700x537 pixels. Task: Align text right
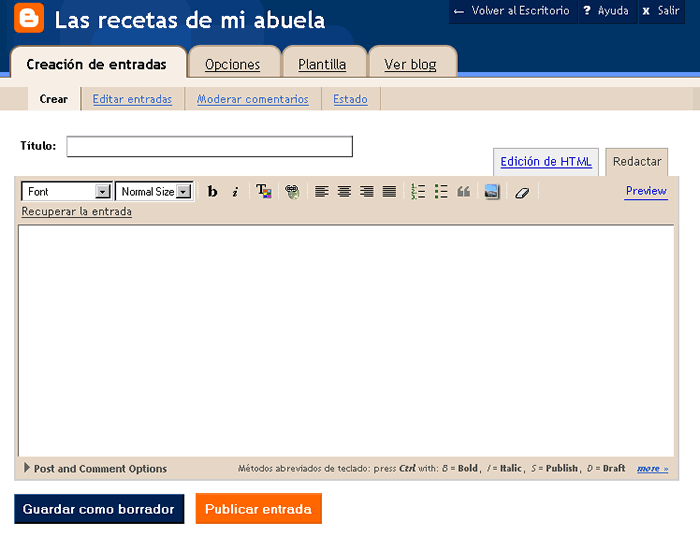pyautogui.click(x=367, y=191)
